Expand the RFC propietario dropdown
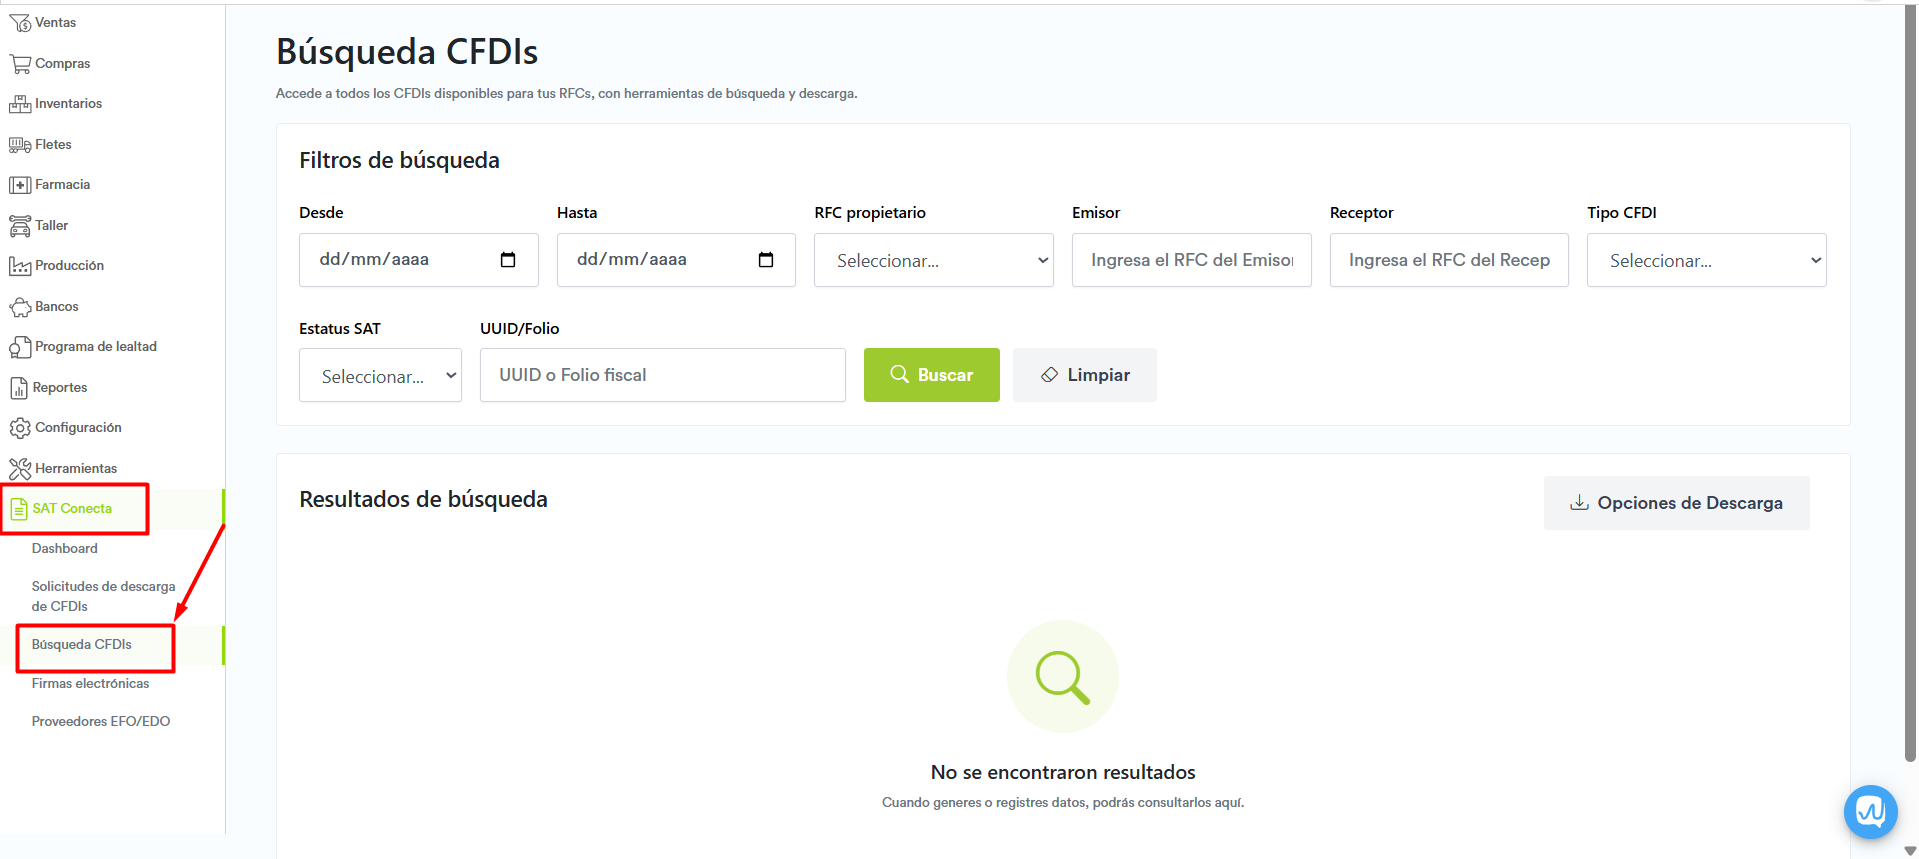 (933, 260)
